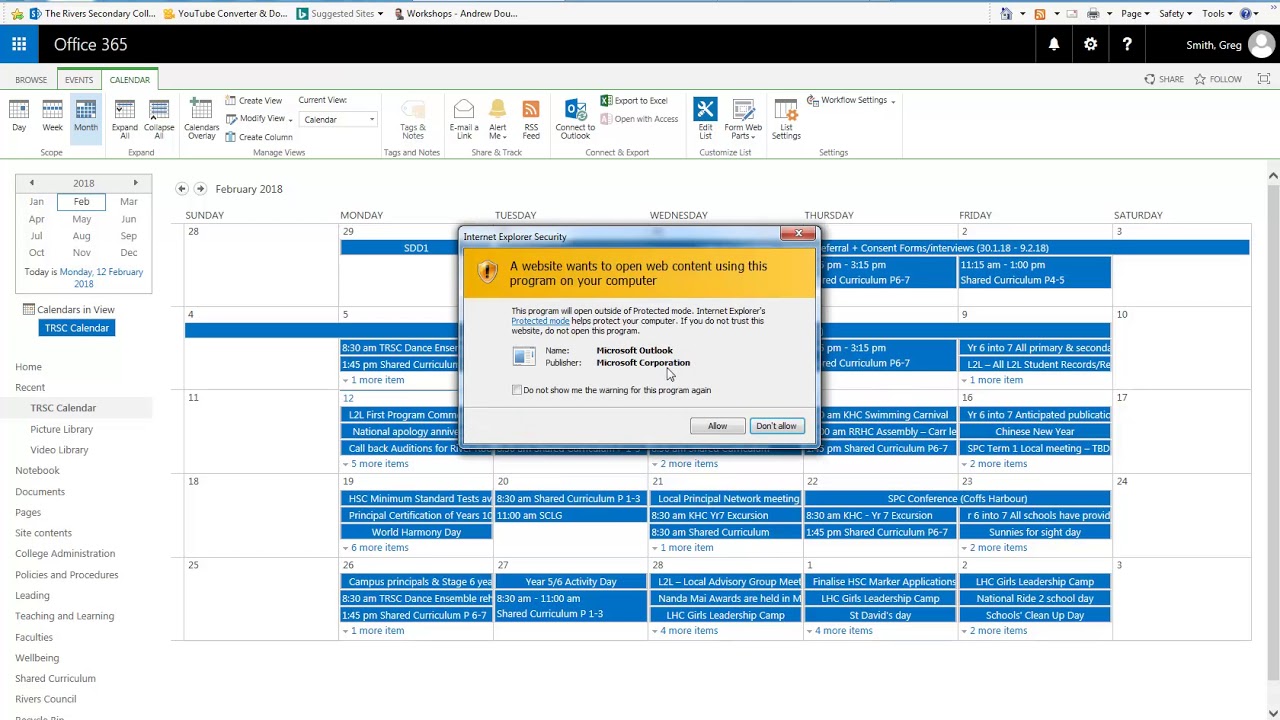Image resolution: width=1280 pixels, height=720 pixels.
Task: Open the Page menu dropdown in browser toolbar
Action: (1135, 14)
